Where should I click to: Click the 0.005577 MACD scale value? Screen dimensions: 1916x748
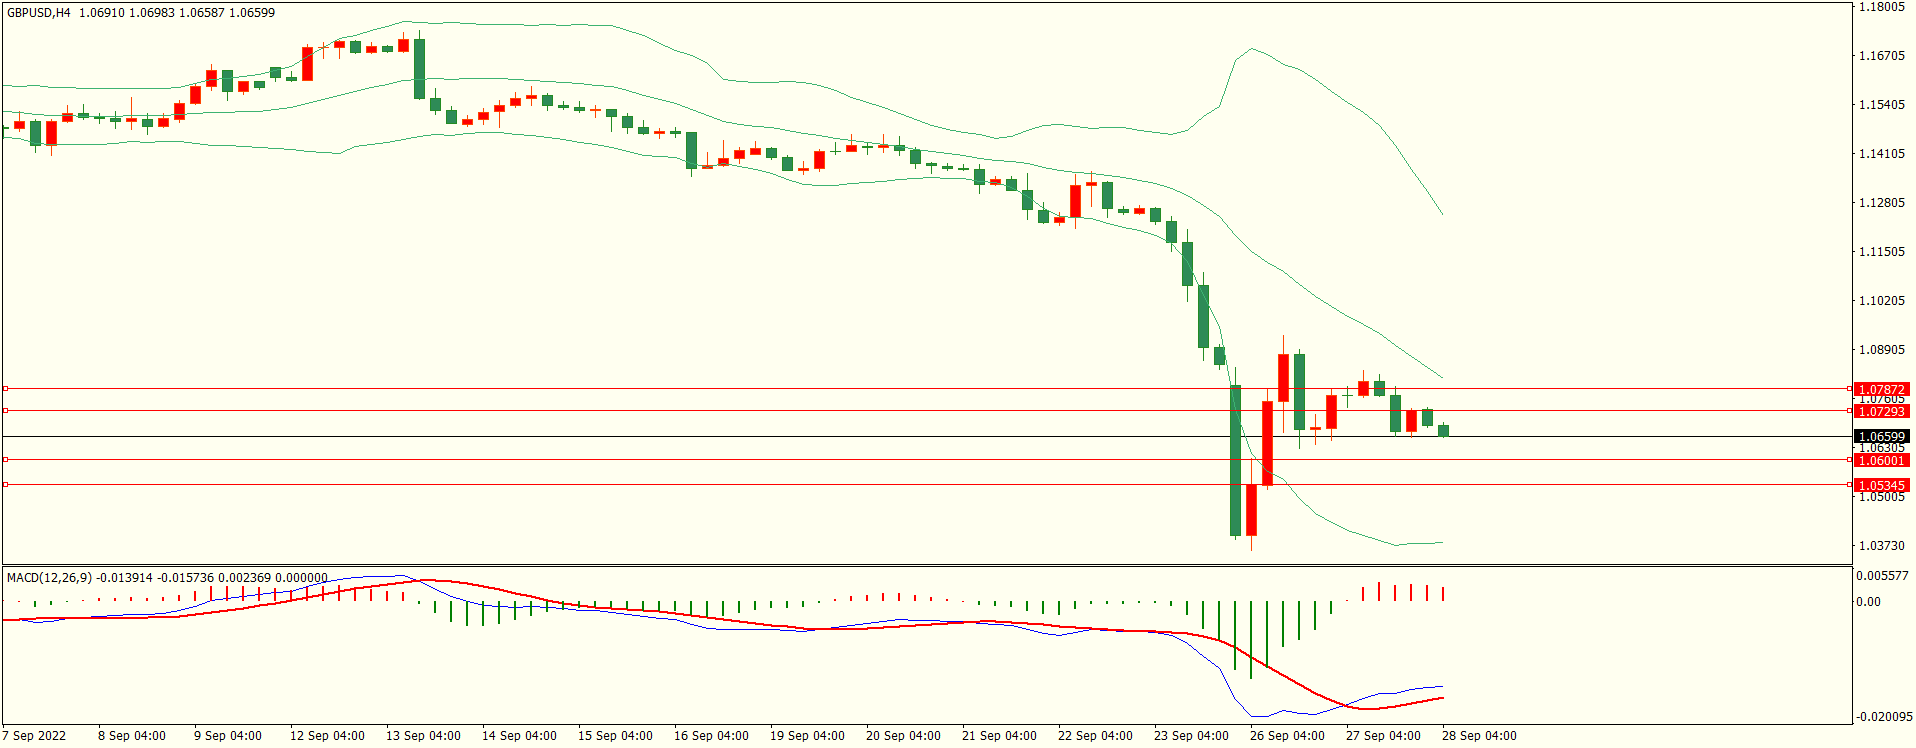click(1882, 576)
